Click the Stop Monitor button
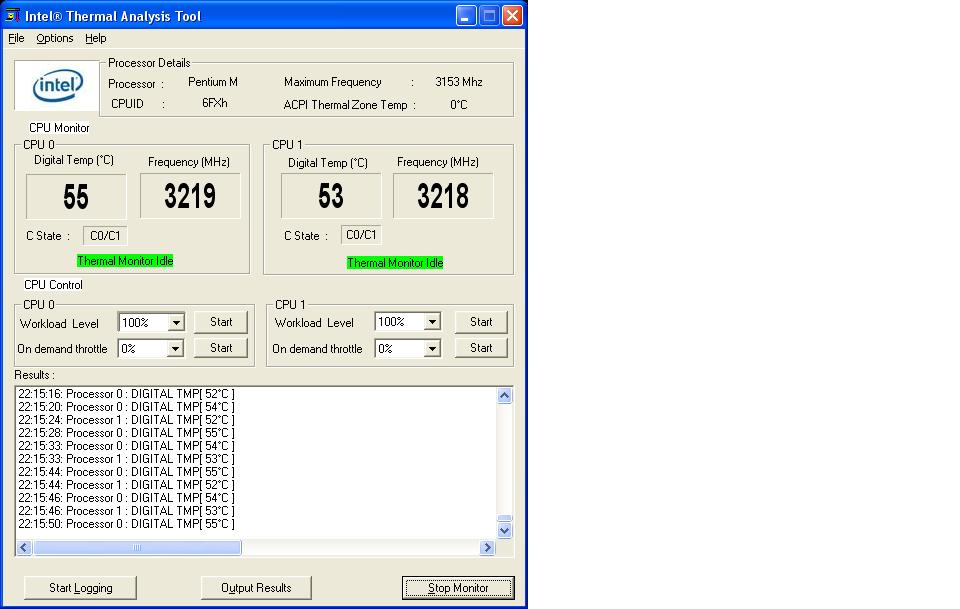960x609 pixels. pyautogui.click(x=458, y=588)
